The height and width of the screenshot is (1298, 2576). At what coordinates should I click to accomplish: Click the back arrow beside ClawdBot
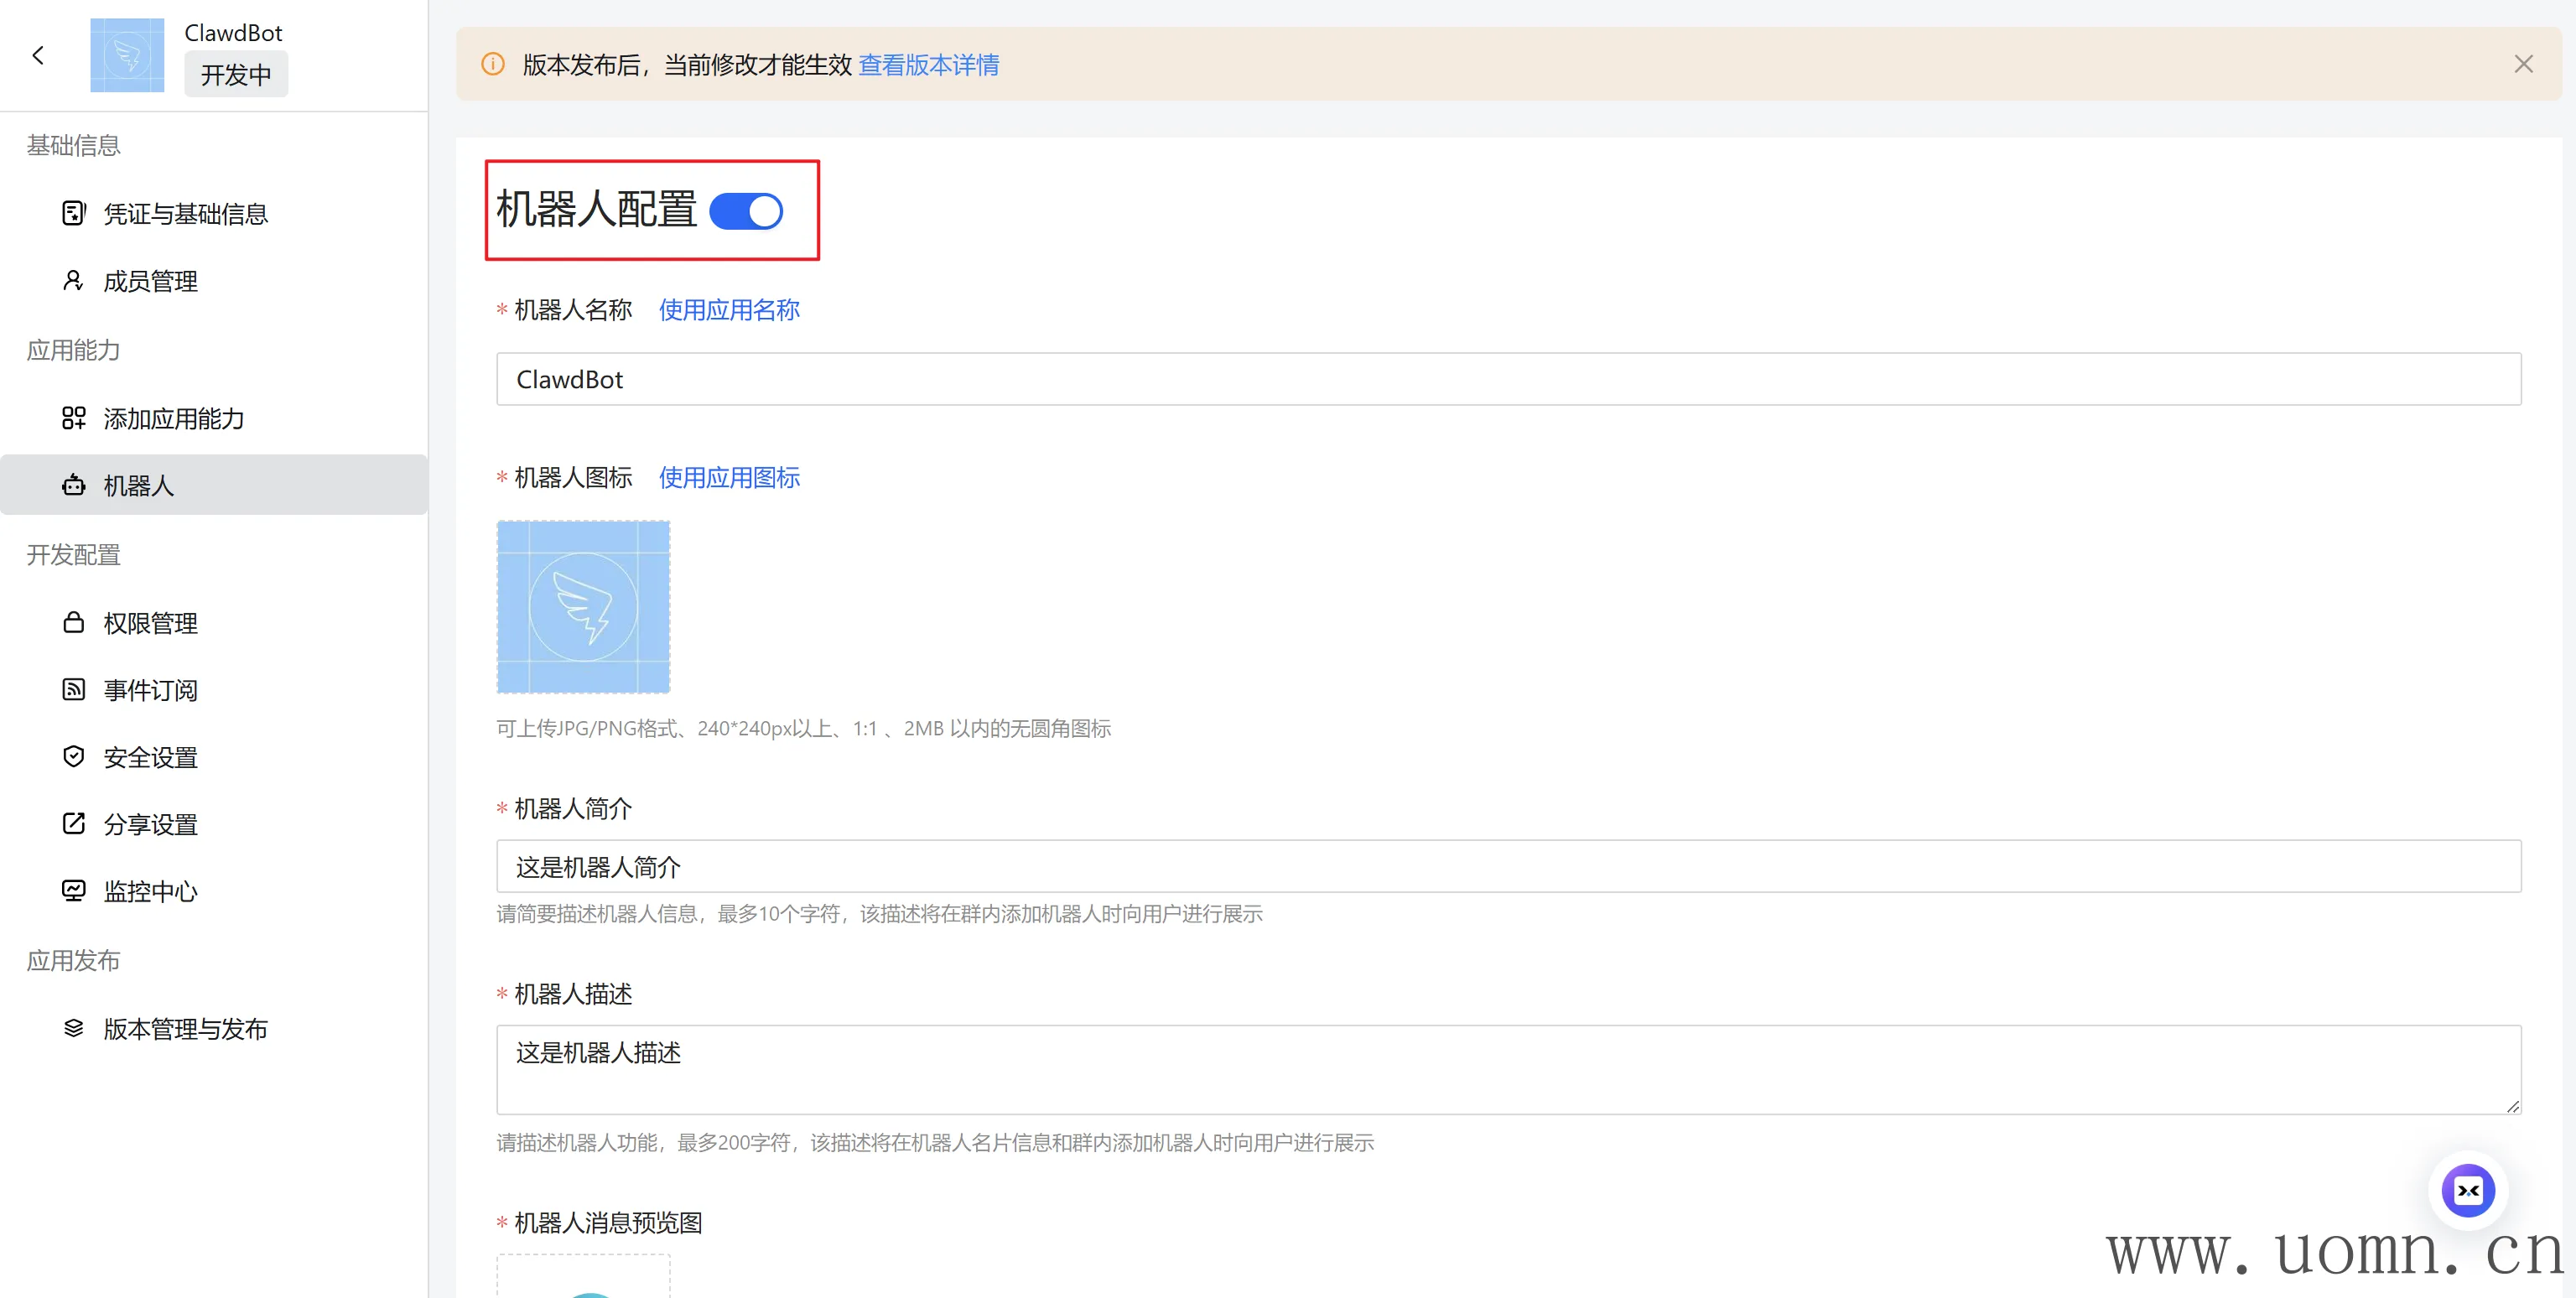click(x=38, y=56)
